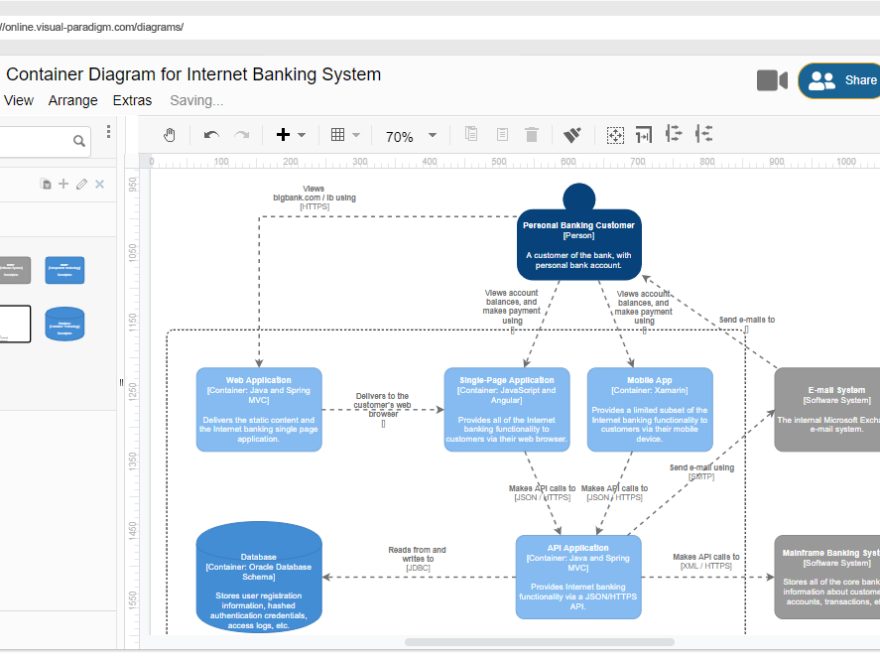Close the shape library with the X icon
The width and height of the screenshot is (880, 660).
[x=98, y=184]
